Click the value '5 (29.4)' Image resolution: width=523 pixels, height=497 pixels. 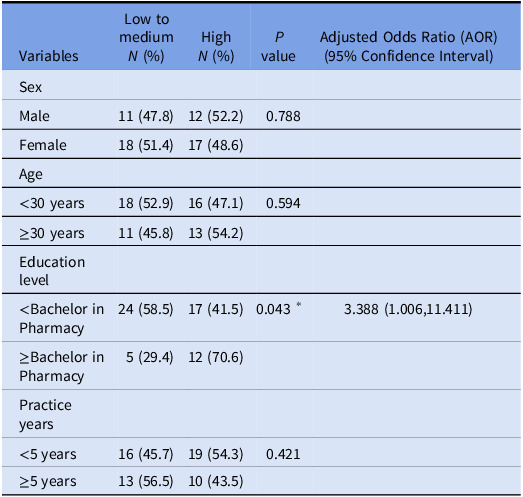tap(149, 357)
